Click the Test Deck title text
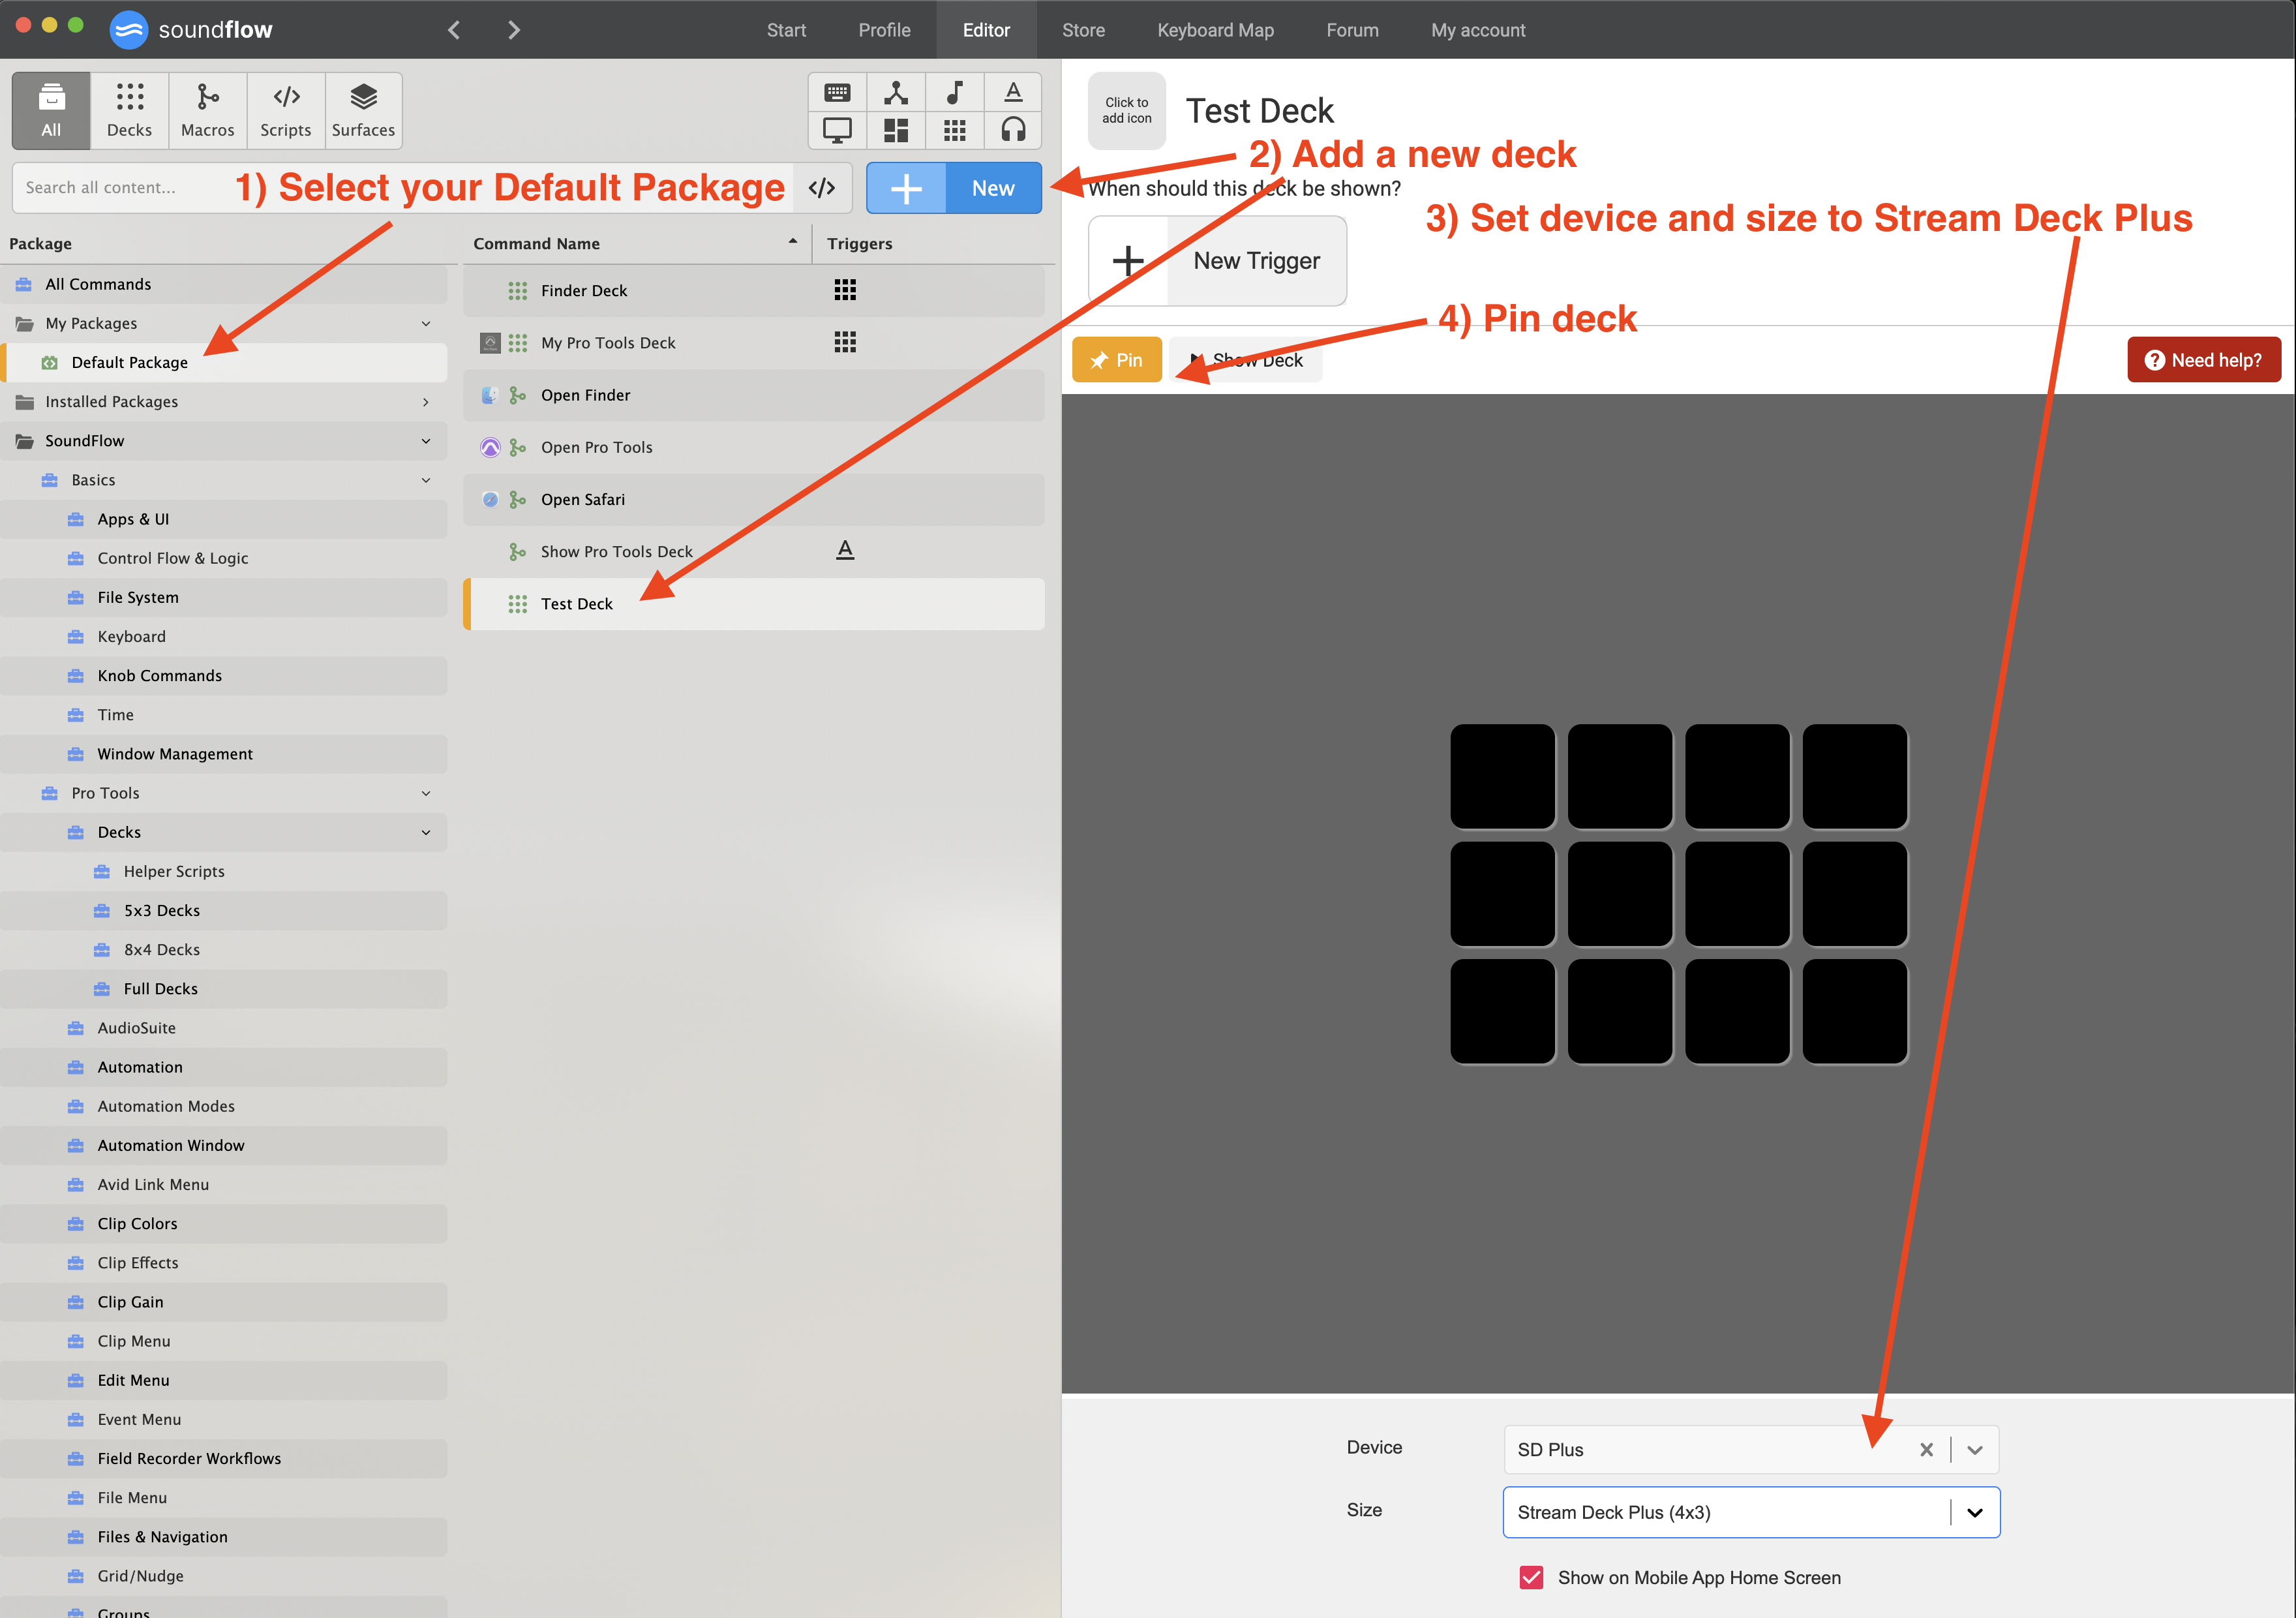 [x=1259, y=110]
